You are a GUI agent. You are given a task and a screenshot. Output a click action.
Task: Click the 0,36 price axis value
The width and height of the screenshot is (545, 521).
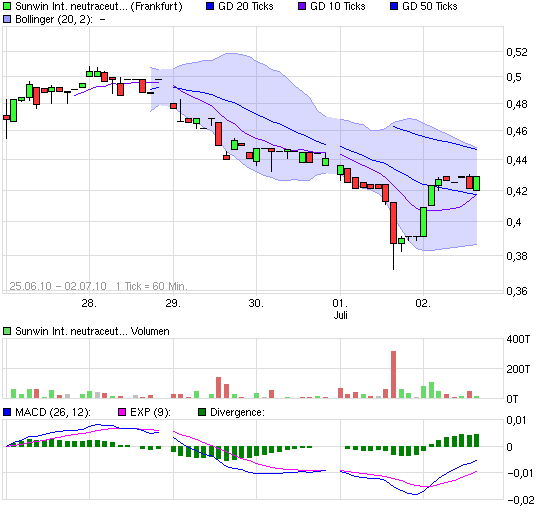click(x=517, y=291)
